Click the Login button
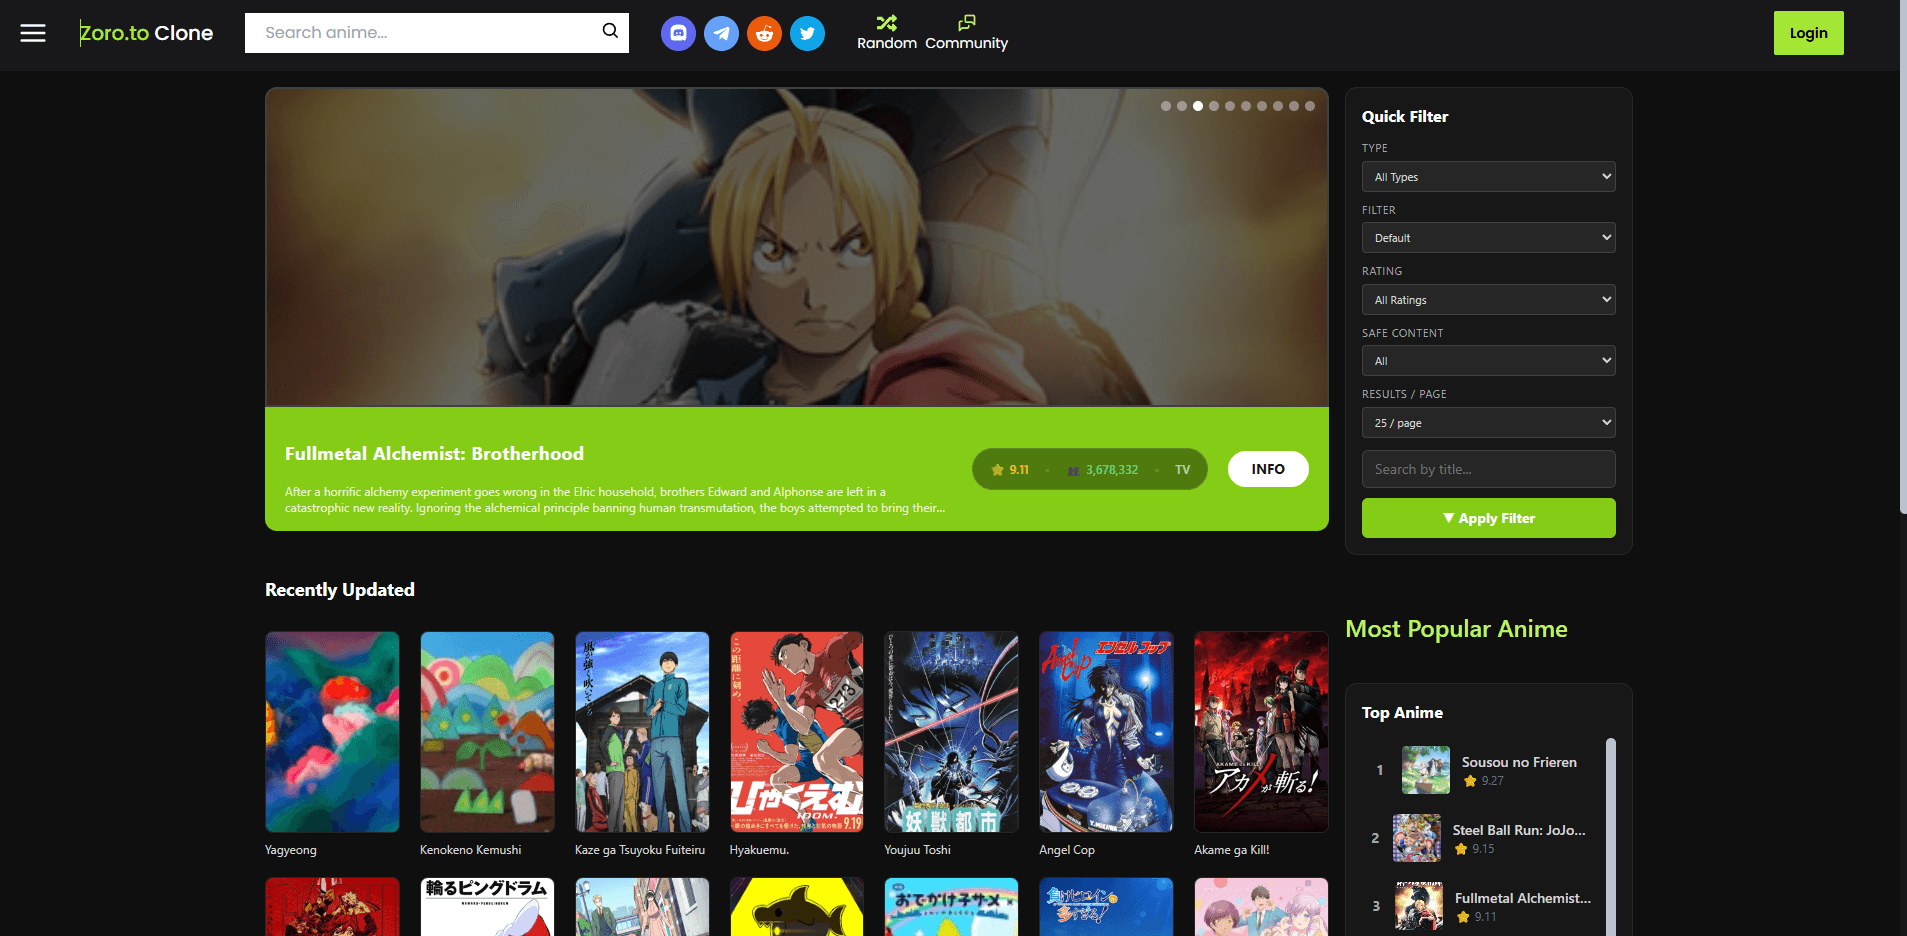Viewport: 1907px width, 936px height. pyautogui.click(x=1808, y=33)
